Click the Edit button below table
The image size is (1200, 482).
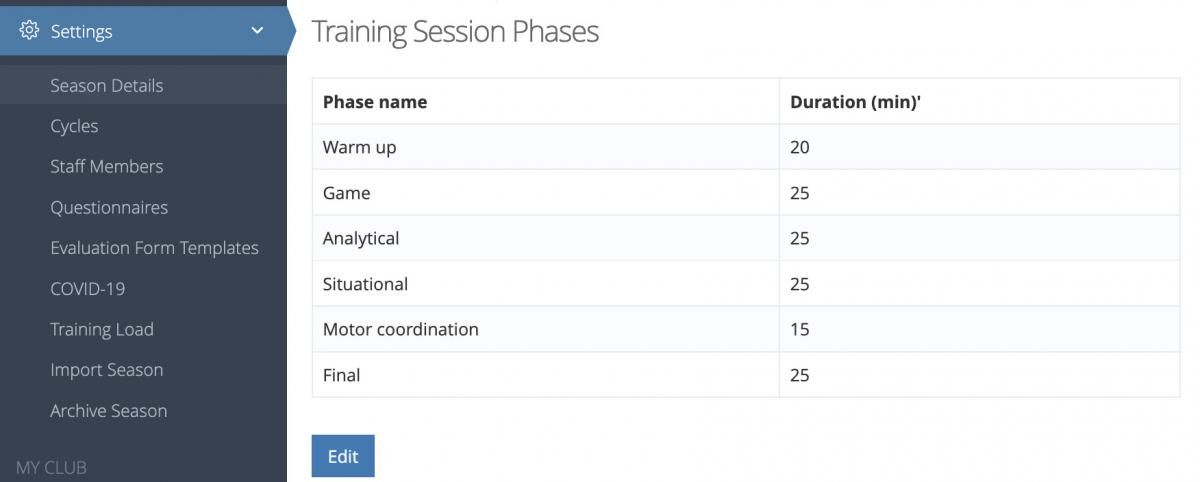coord(343,456)
